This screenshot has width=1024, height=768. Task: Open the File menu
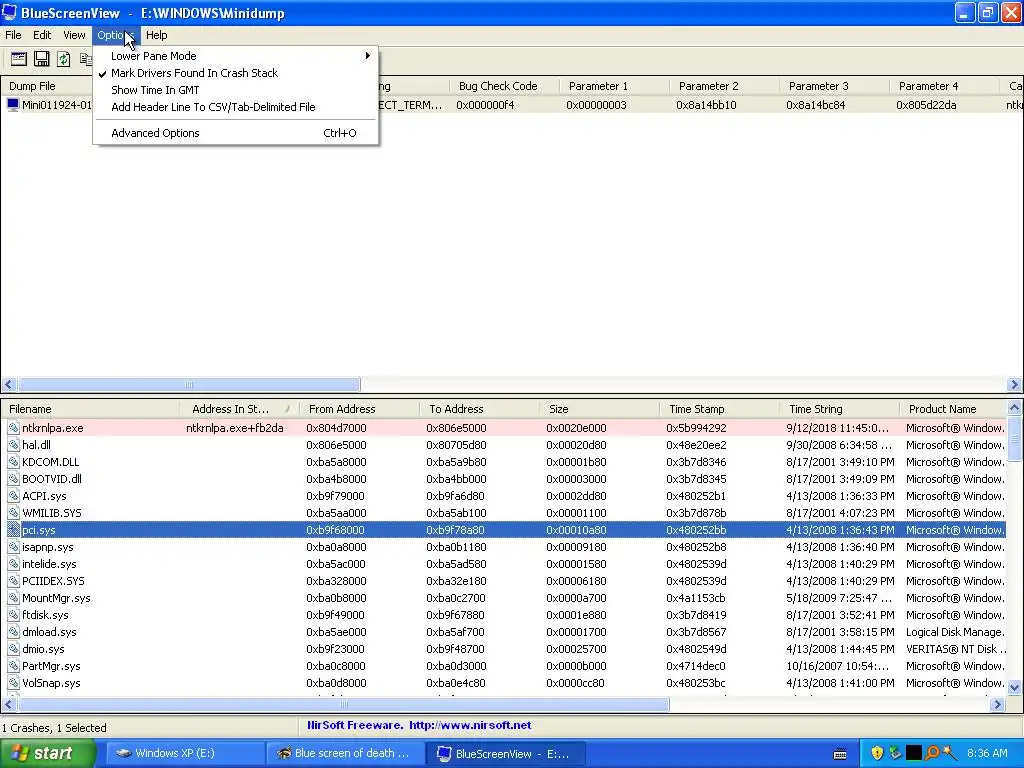[x=13, y=35]
